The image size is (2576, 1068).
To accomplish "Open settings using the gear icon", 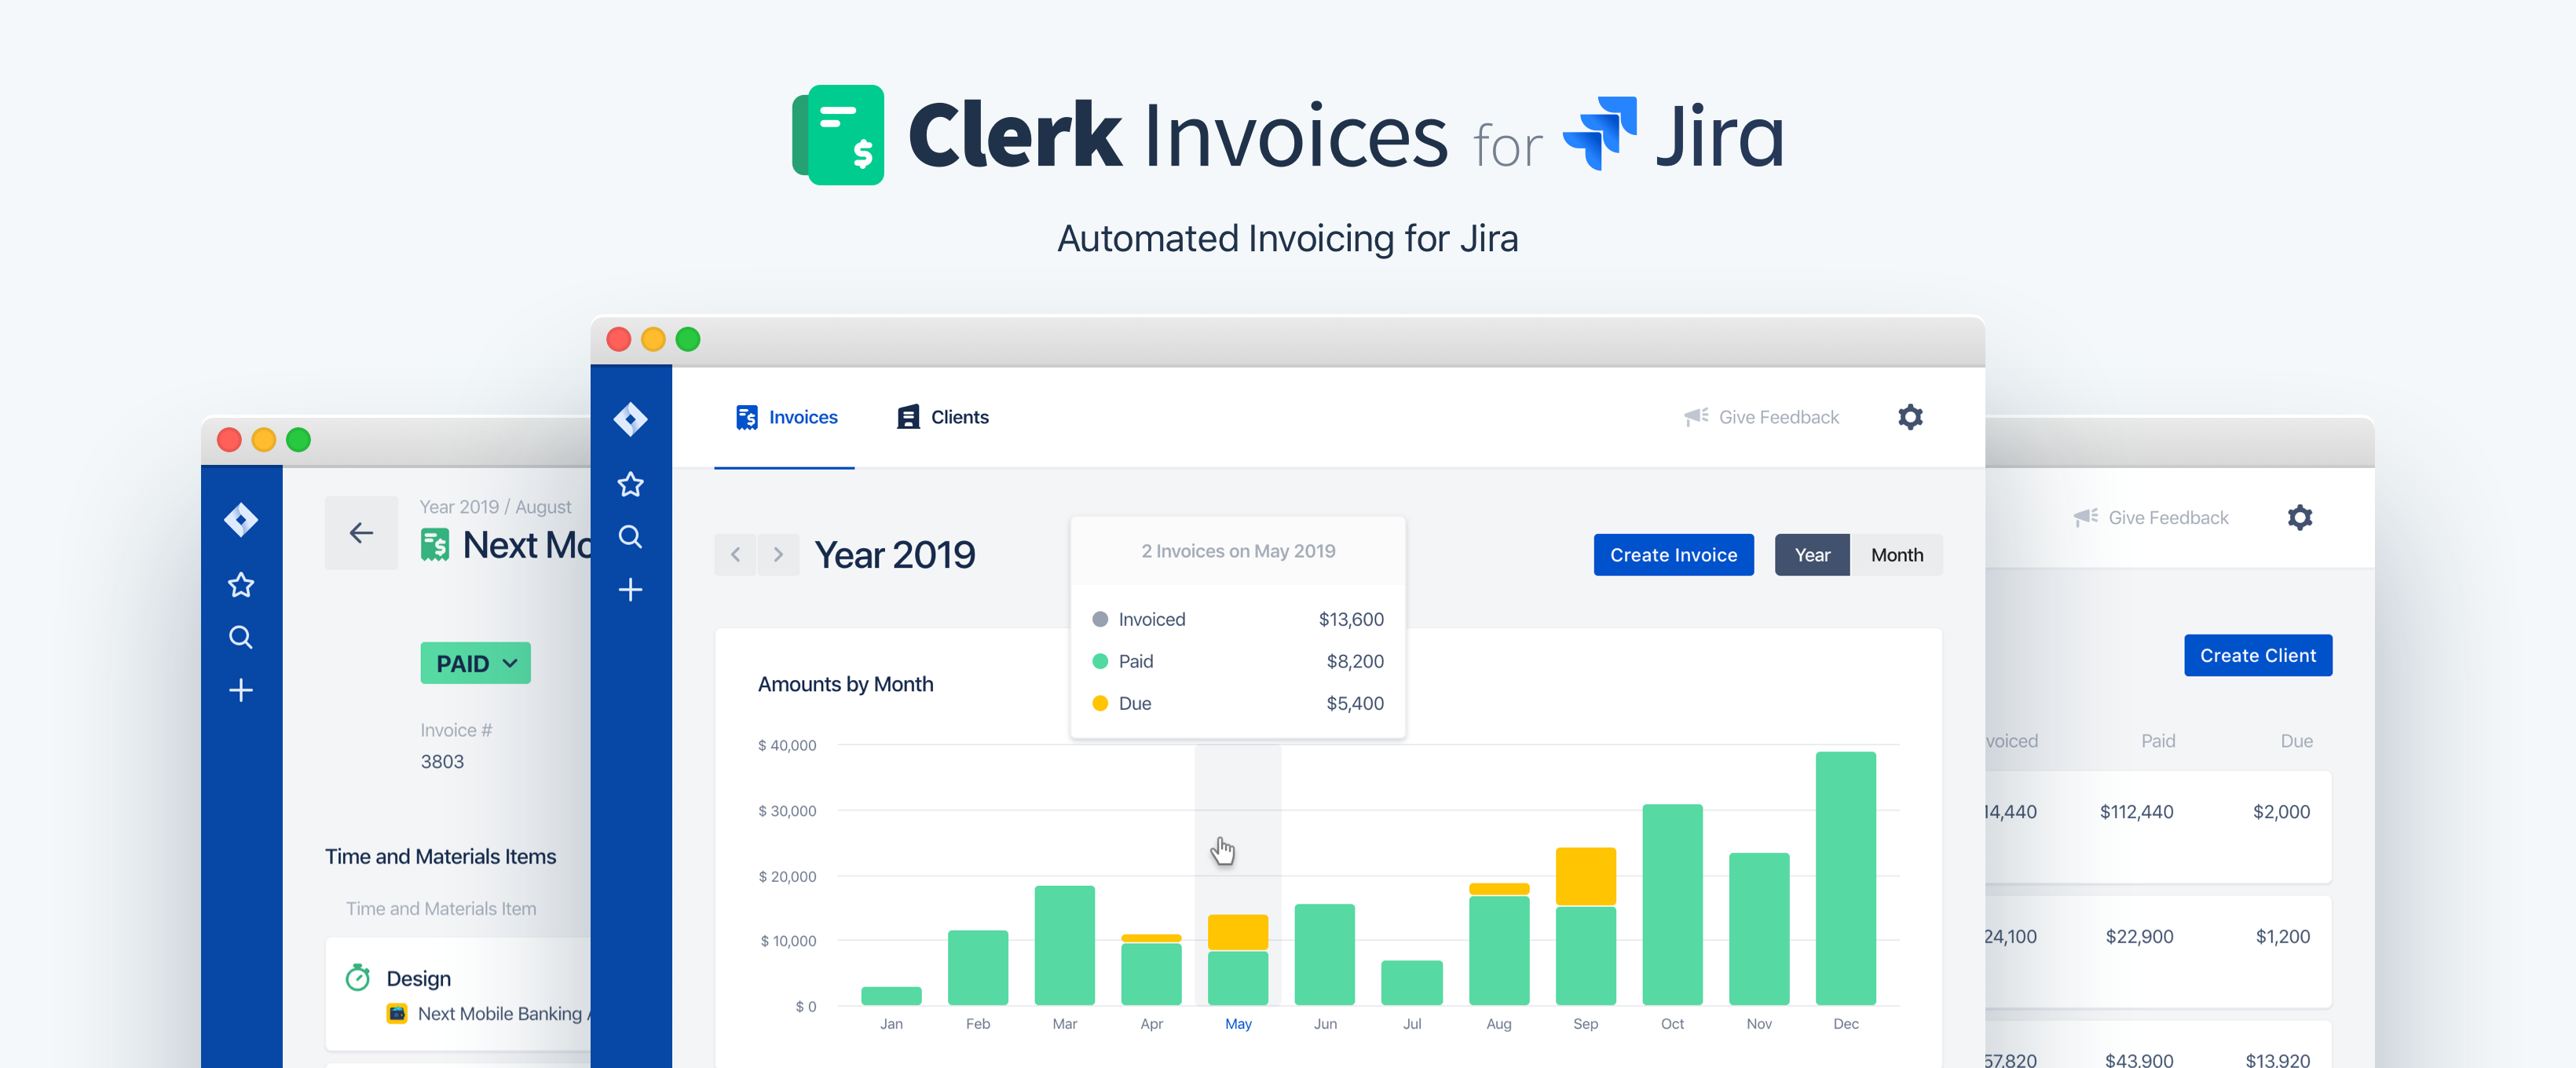I will (x=1910, y=417).
